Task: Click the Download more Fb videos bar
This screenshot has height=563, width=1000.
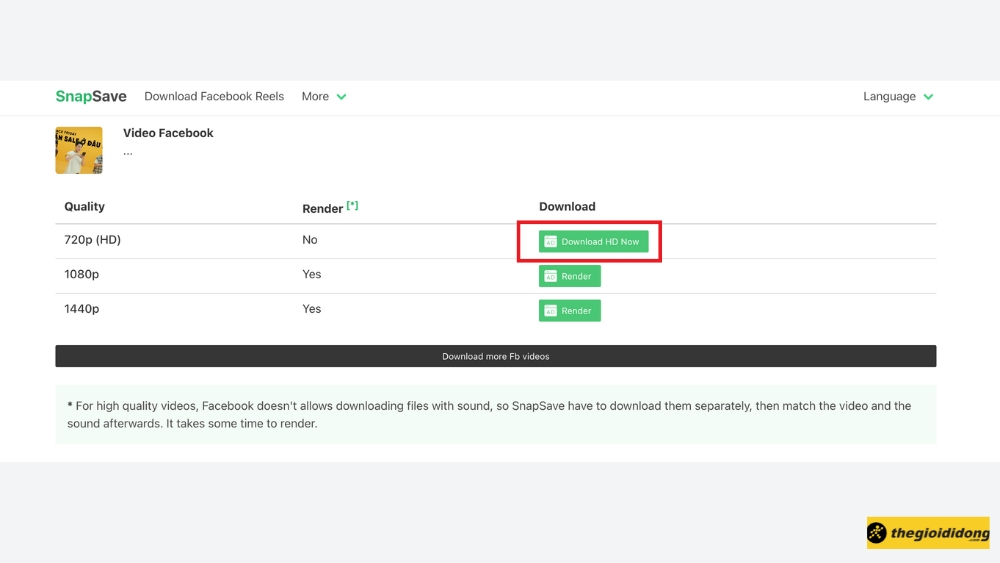Action: tap(495, 356)
